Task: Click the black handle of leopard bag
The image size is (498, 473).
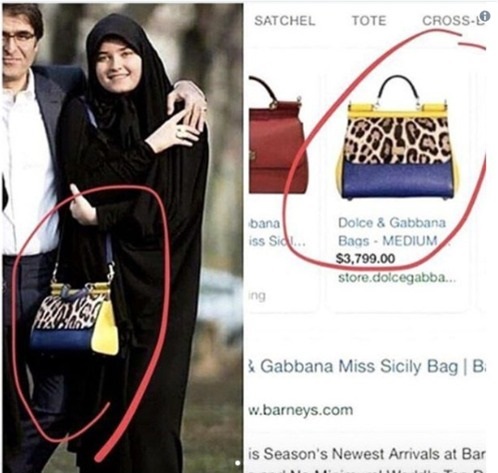Action: click(x=398, y=89)
